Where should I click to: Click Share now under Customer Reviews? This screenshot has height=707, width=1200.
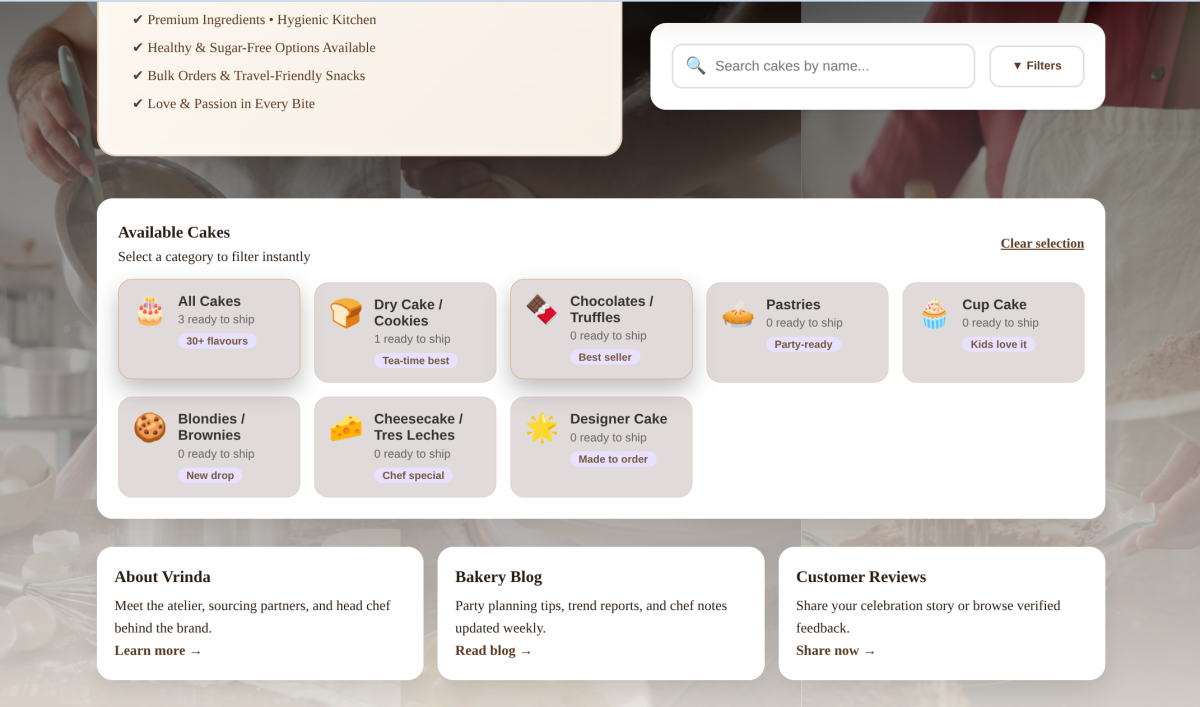click(x=835, y=651)
